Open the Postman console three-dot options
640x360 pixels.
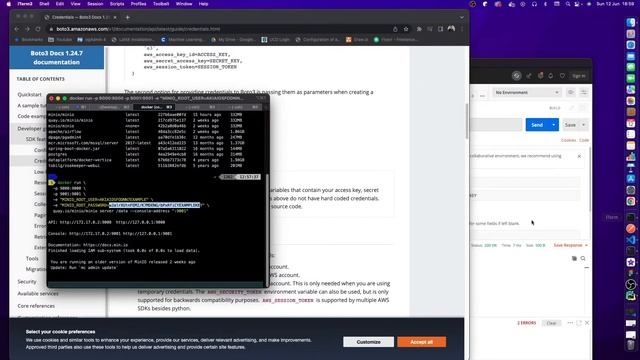570,323
